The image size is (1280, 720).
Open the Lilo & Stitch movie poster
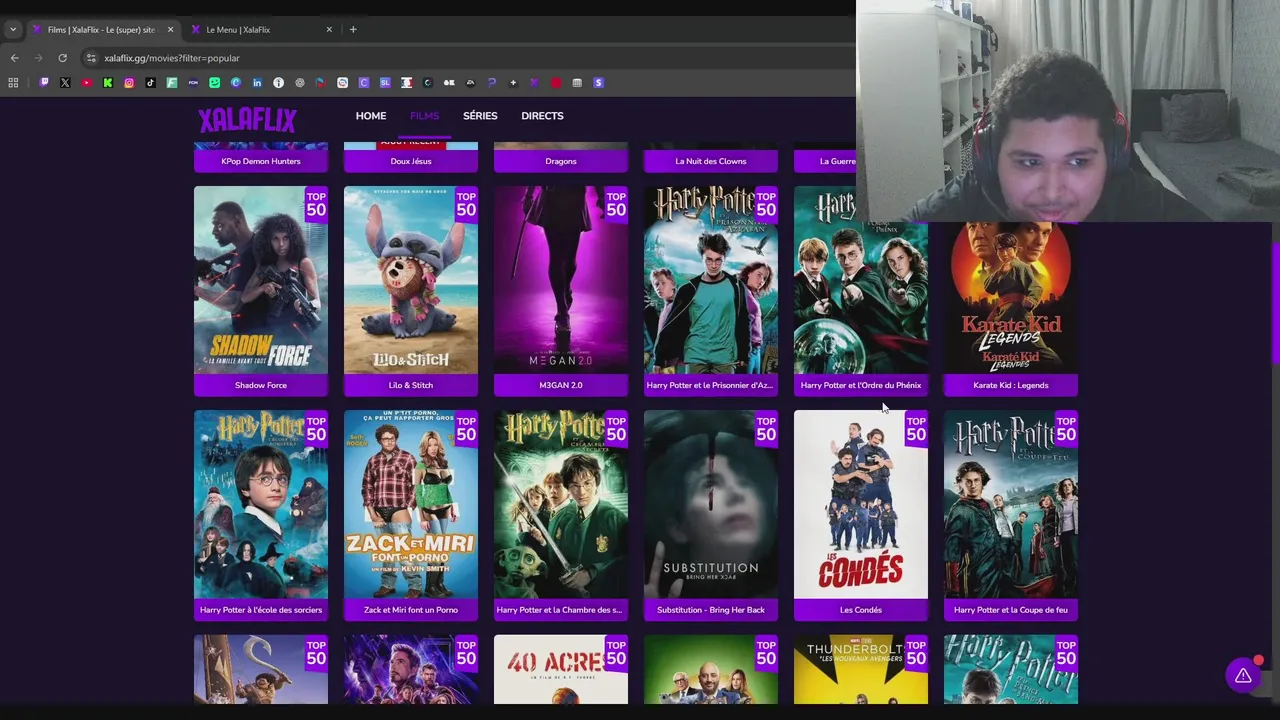[411, 280]
